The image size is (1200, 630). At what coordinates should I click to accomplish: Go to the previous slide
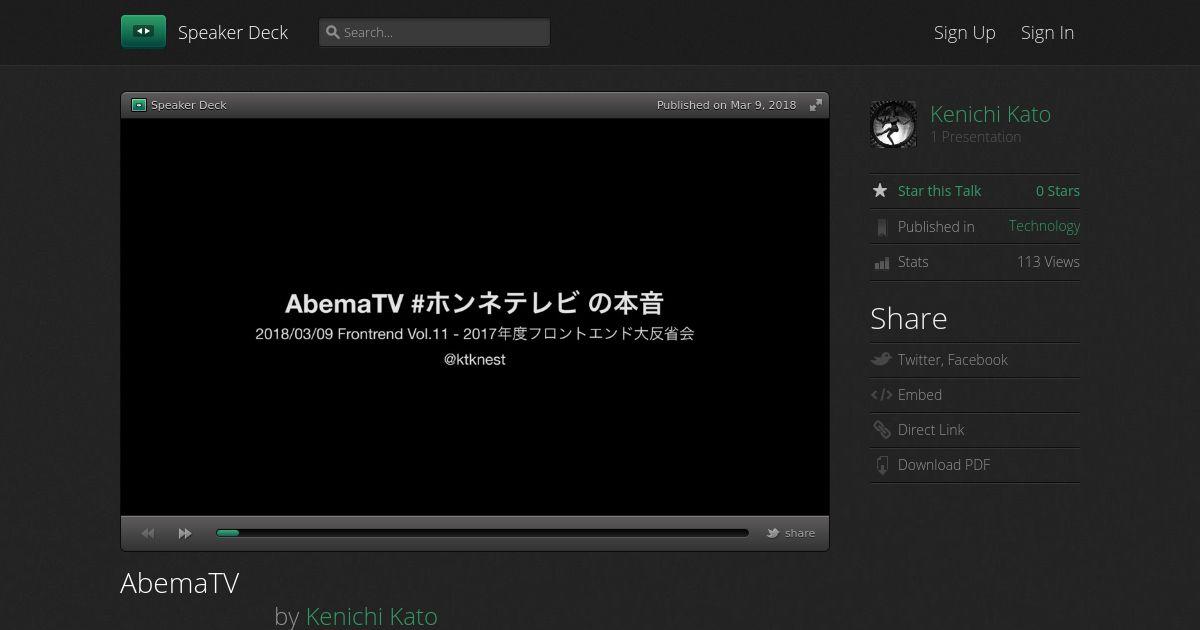(x=148, y=533)
